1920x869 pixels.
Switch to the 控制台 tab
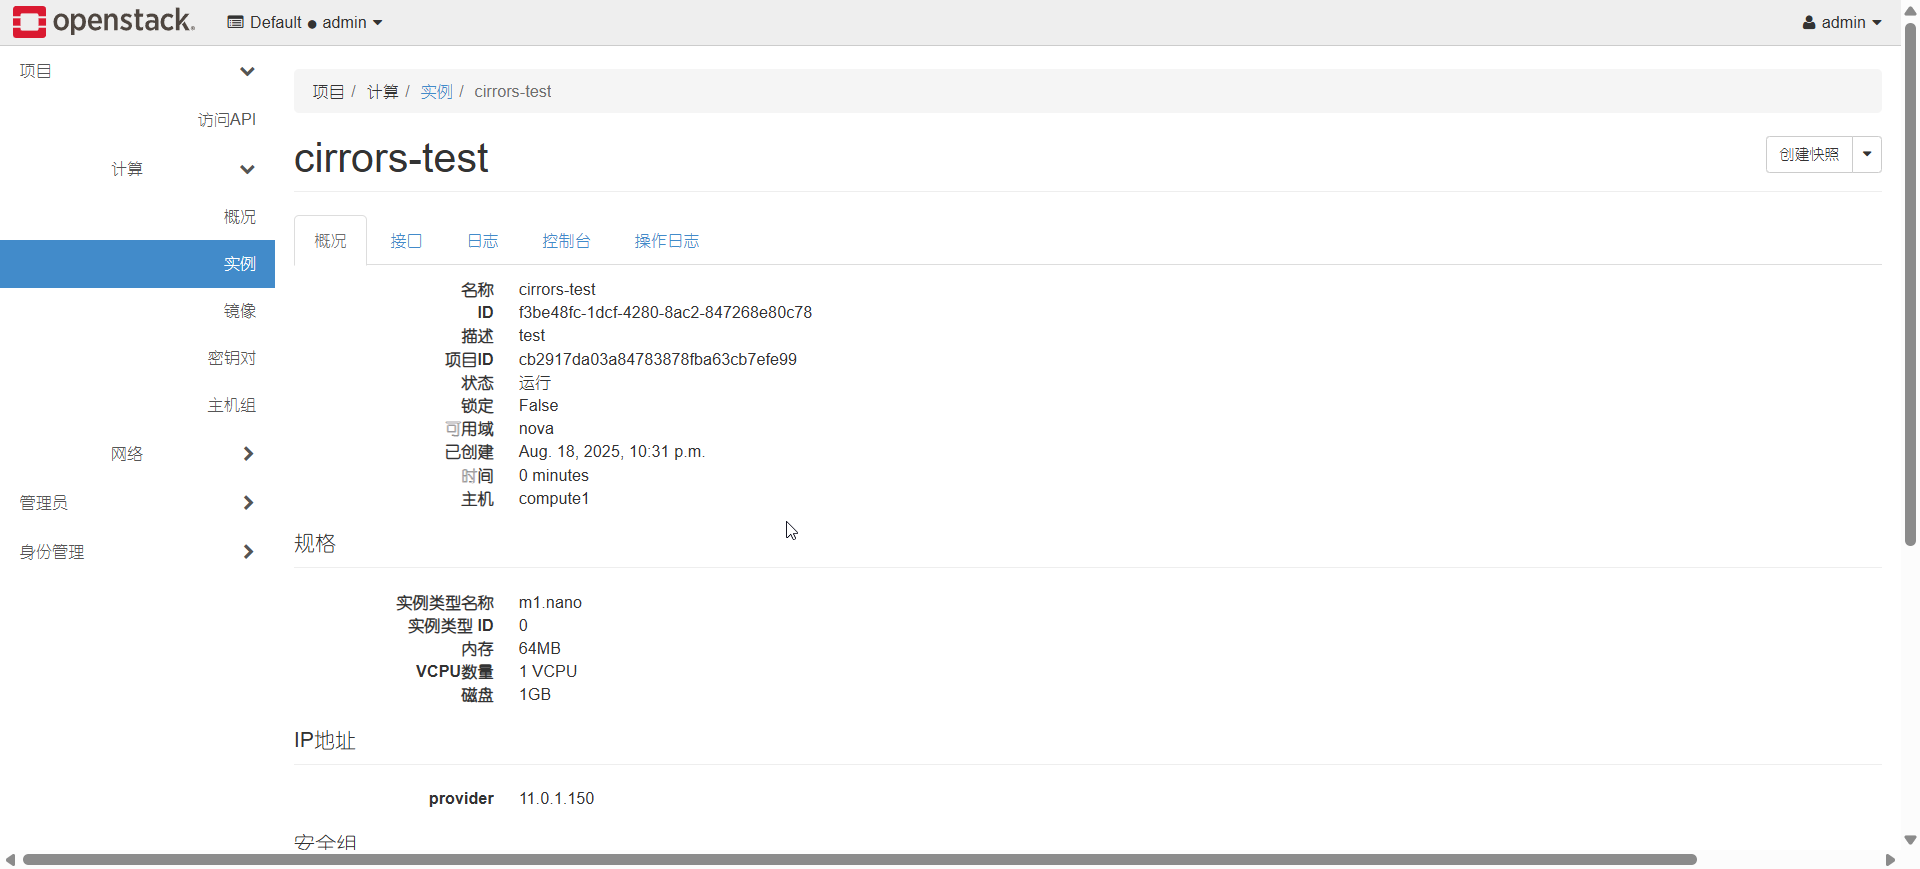[x=566, y=241]
